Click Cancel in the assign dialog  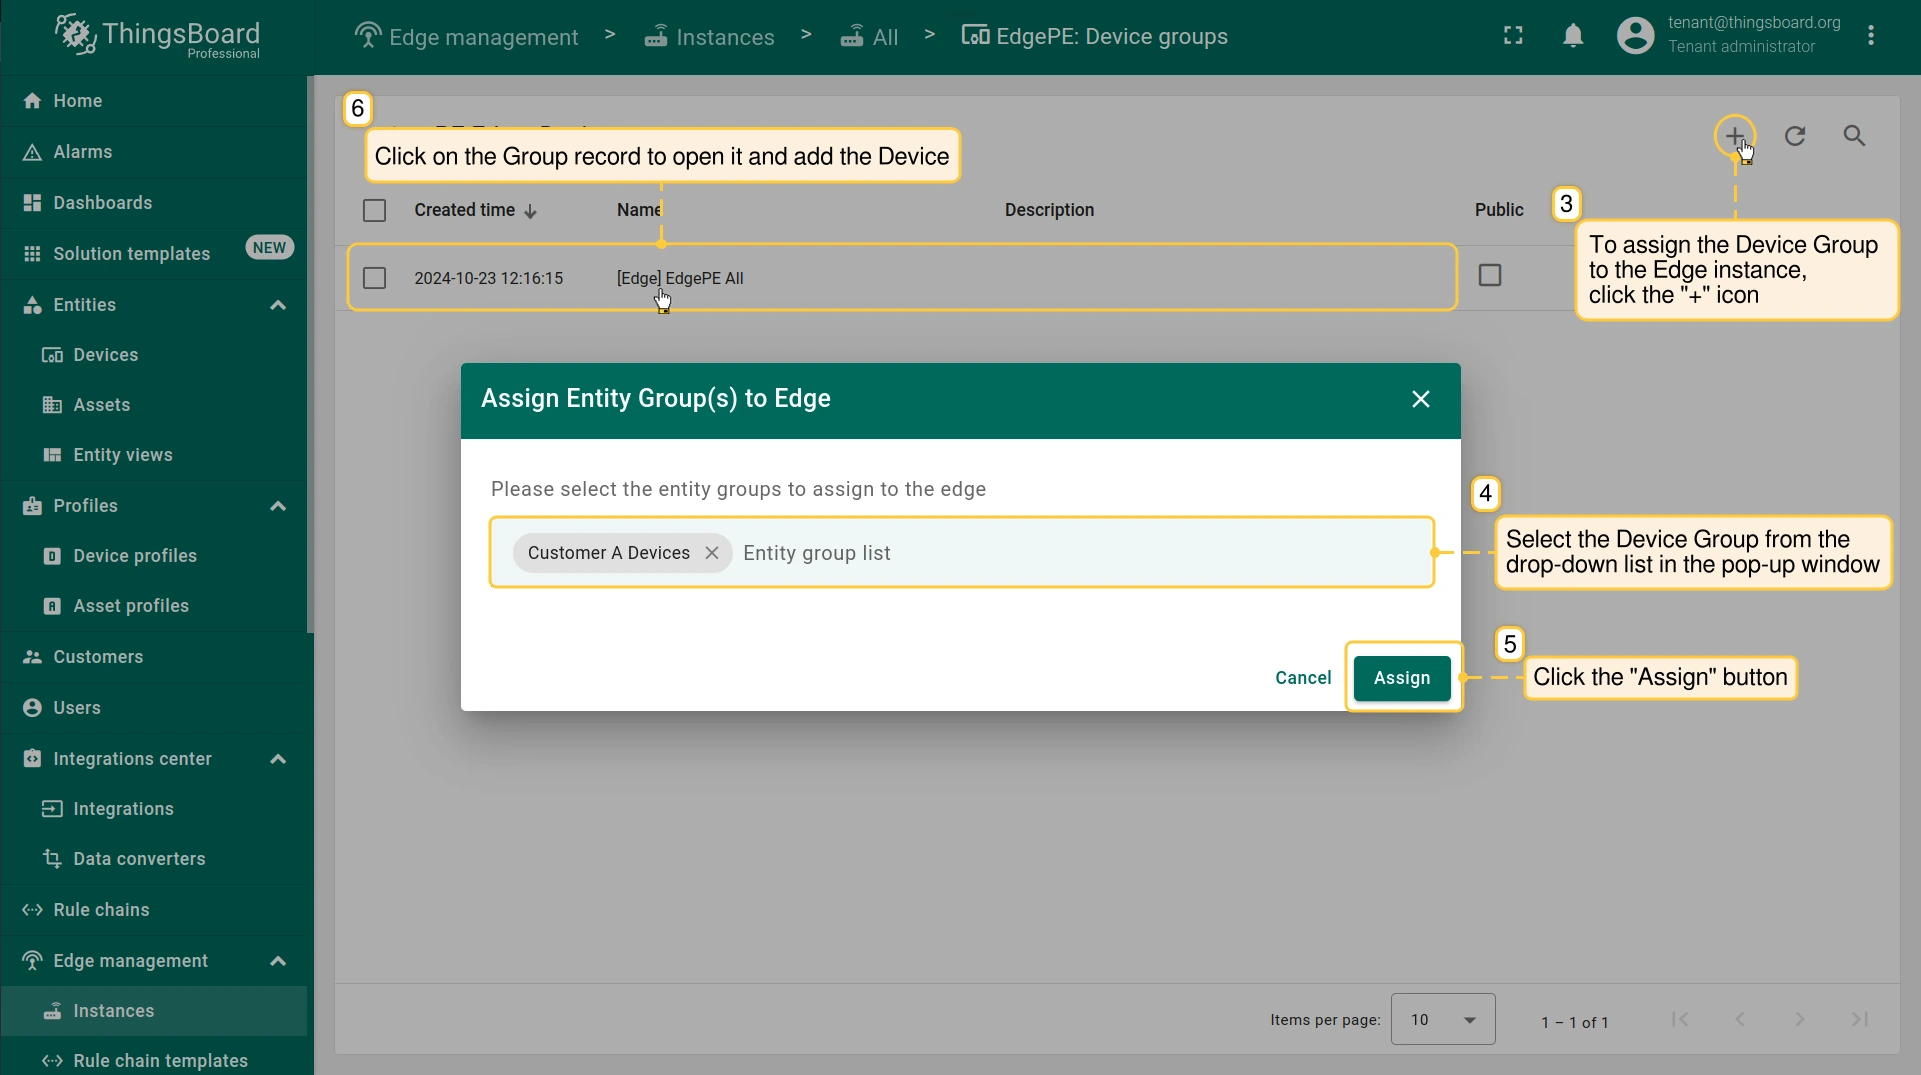[x=1302, y=678]
